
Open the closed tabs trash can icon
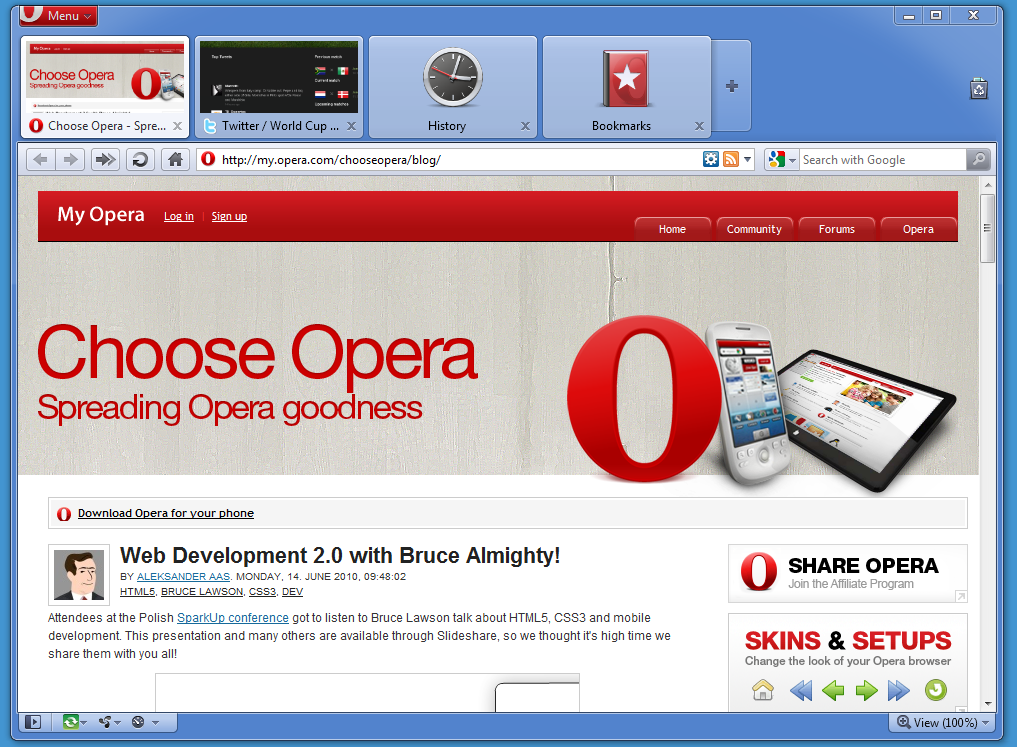pyautogui.click(x=978, y=88)
